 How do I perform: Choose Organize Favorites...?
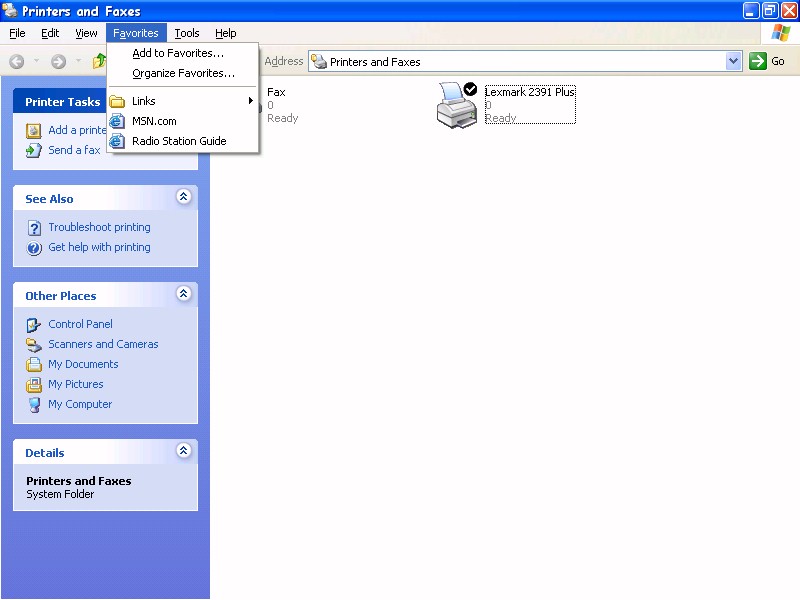click(x=183, y=73)
